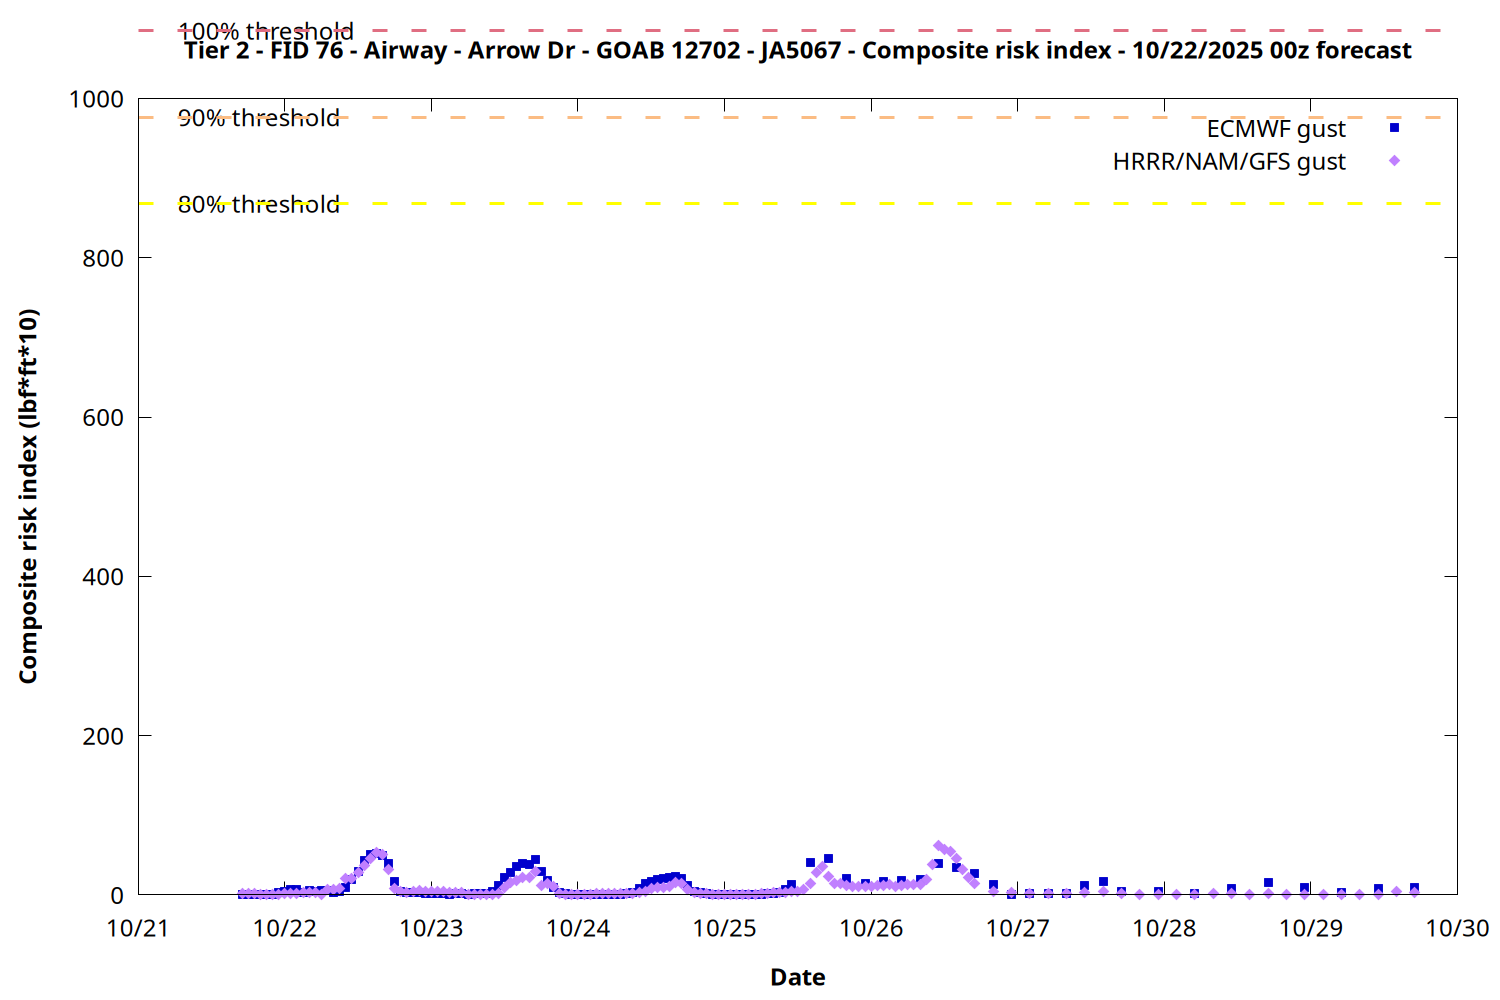Click the 600 y-axis tick label
The width and height of the screenshot is (1500, 1000).
(103, 418)
